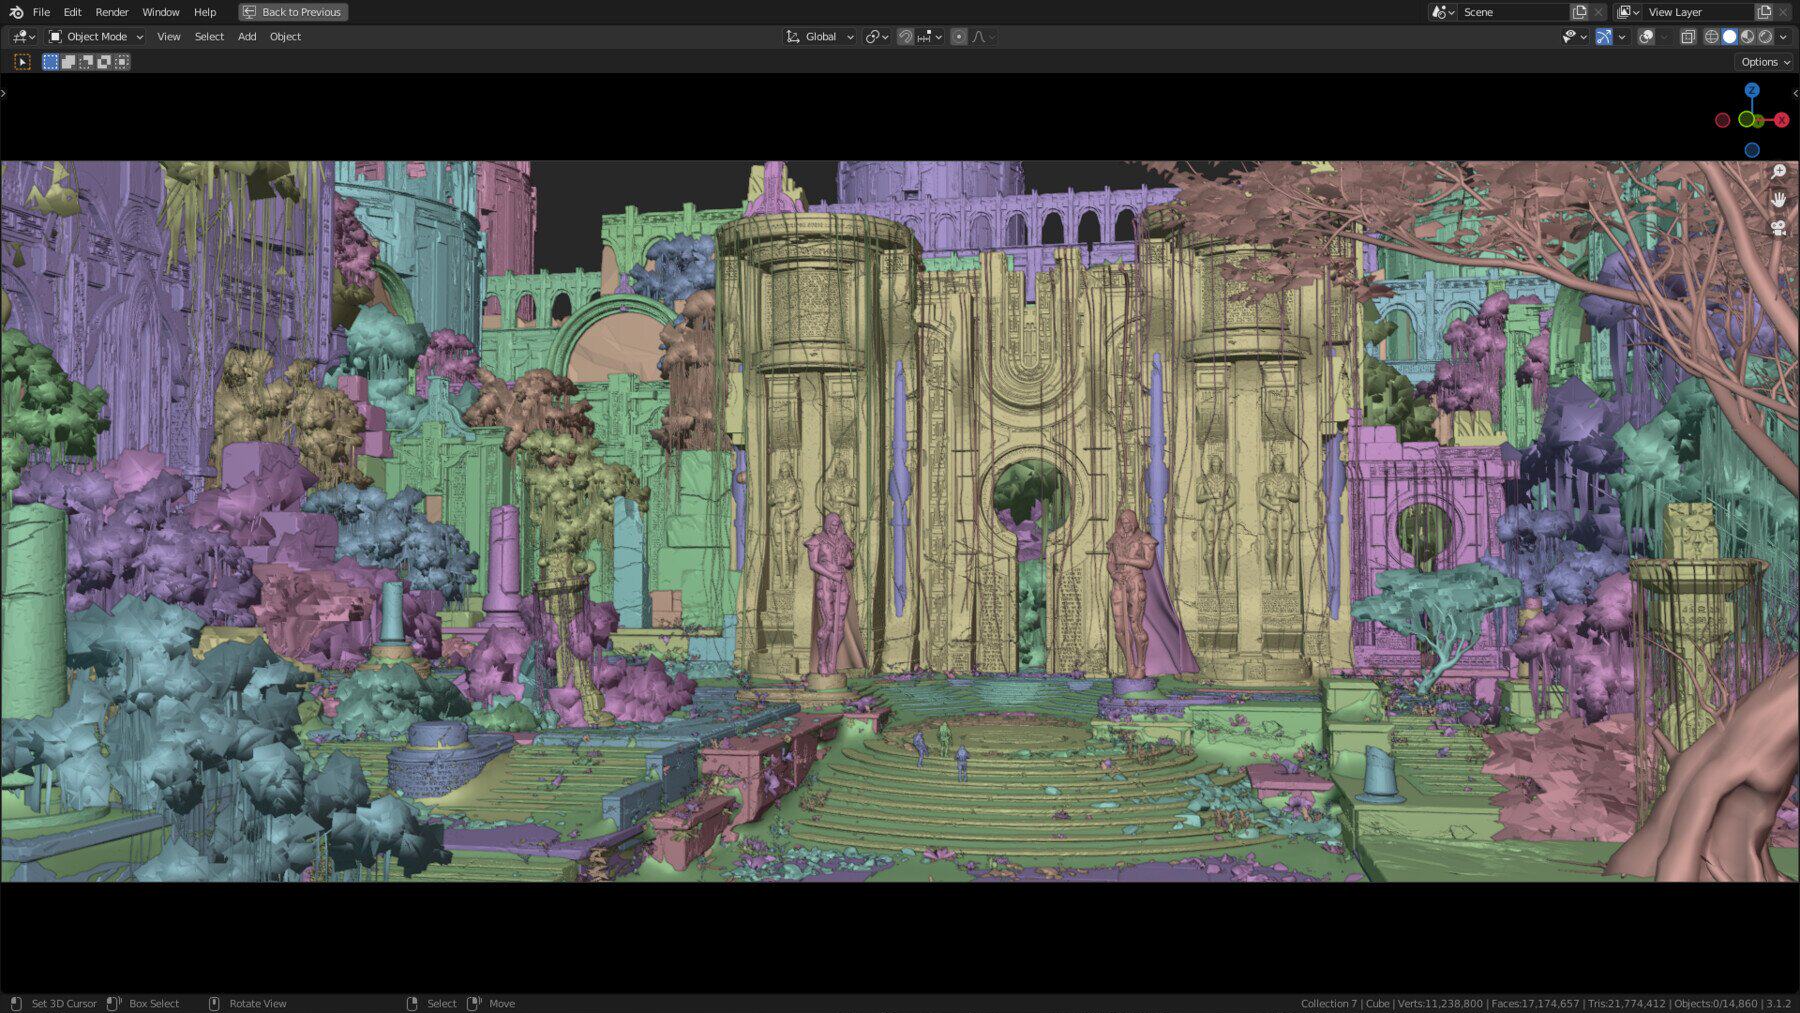Screen dimensions: 1800x1013
Task: Choose 'Extend selection' mode icon
Action: 68,62
